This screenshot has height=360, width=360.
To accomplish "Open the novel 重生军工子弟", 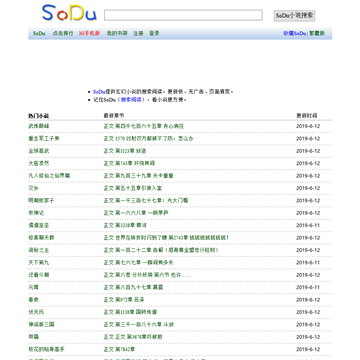I will (44, 138).
